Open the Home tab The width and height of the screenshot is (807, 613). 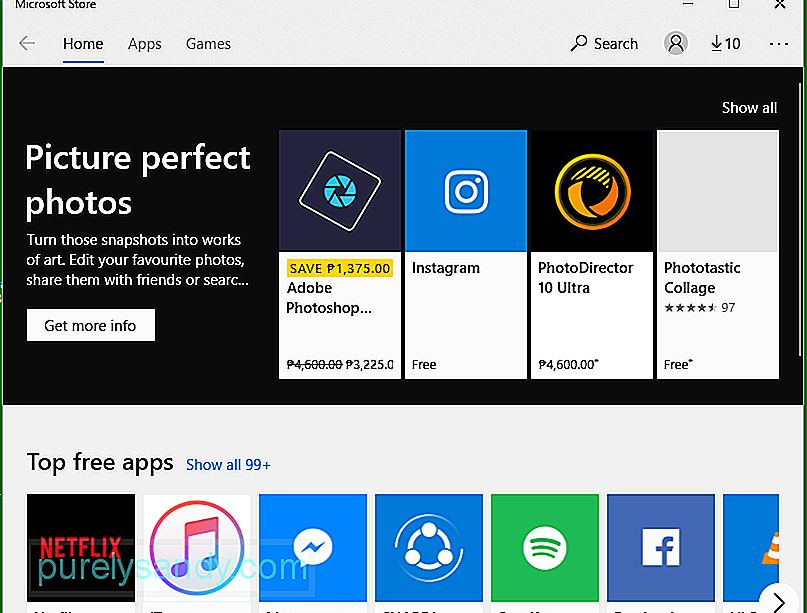tap(83, 44)
